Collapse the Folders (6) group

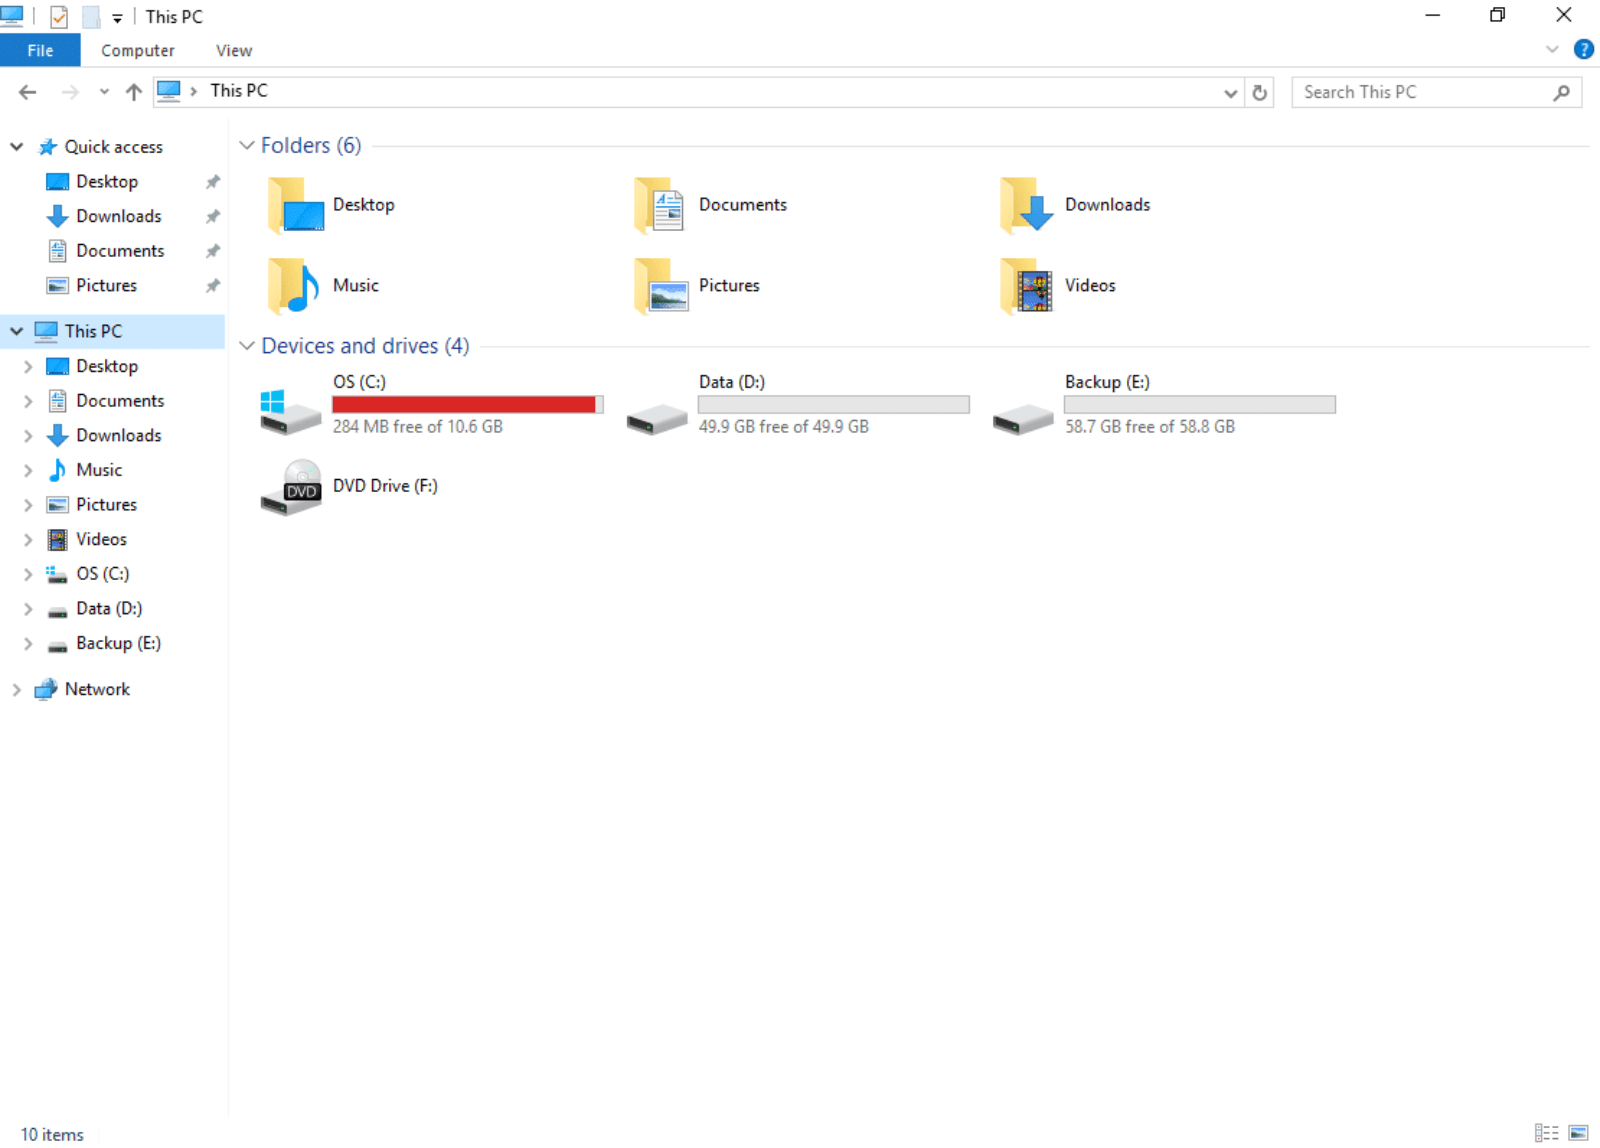click(247, 146)
